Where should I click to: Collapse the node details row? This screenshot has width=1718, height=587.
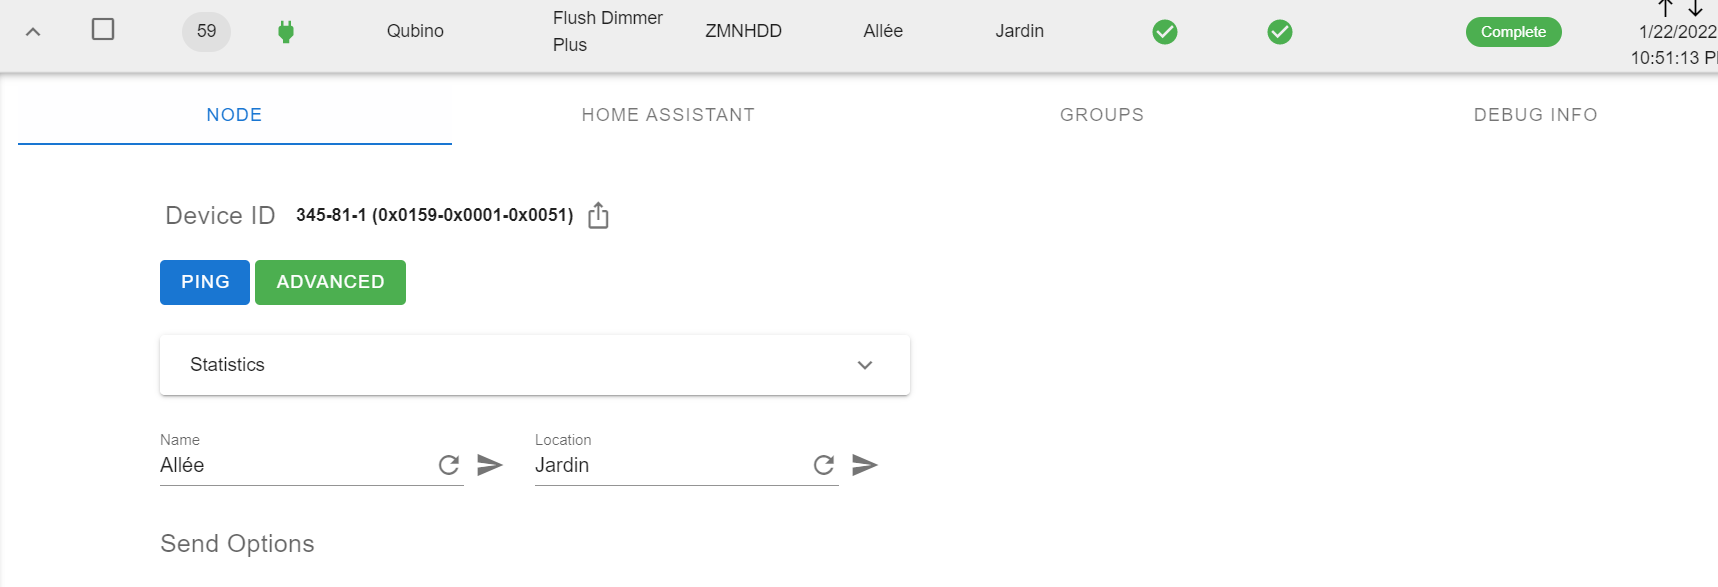pos(33,31)
